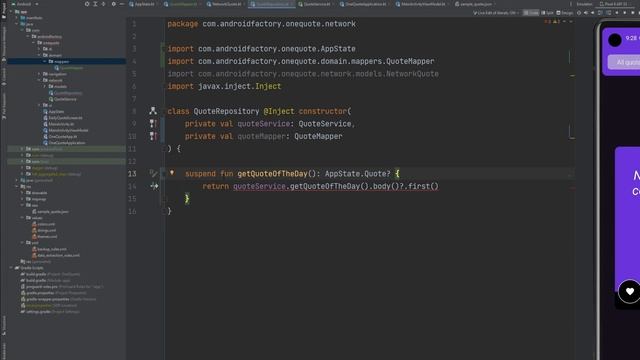The image size is (640, 360).
Task: Select opened file in Project panel
Action: tap(87, 4)
